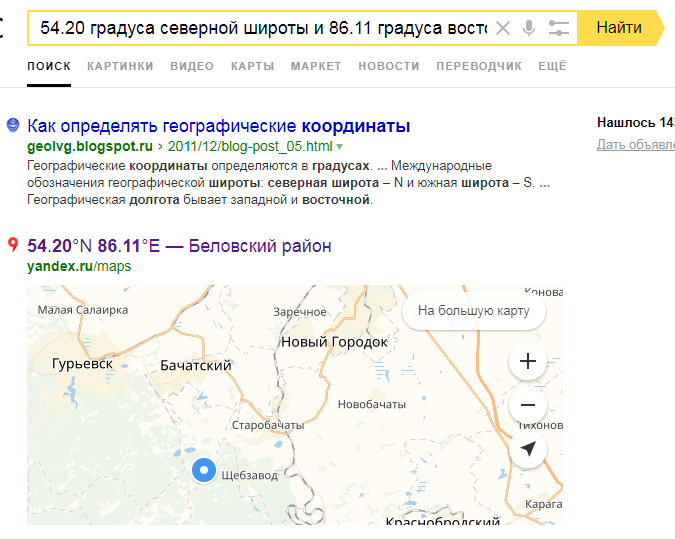675x539 pixels.
Task: Switch to the Переводчик tab
Action: 479,66
